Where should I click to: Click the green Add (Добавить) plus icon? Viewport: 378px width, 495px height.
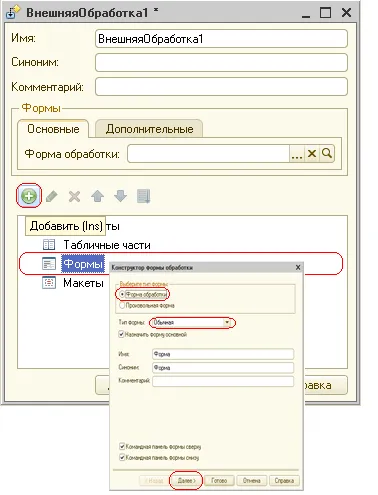[29, 196]
